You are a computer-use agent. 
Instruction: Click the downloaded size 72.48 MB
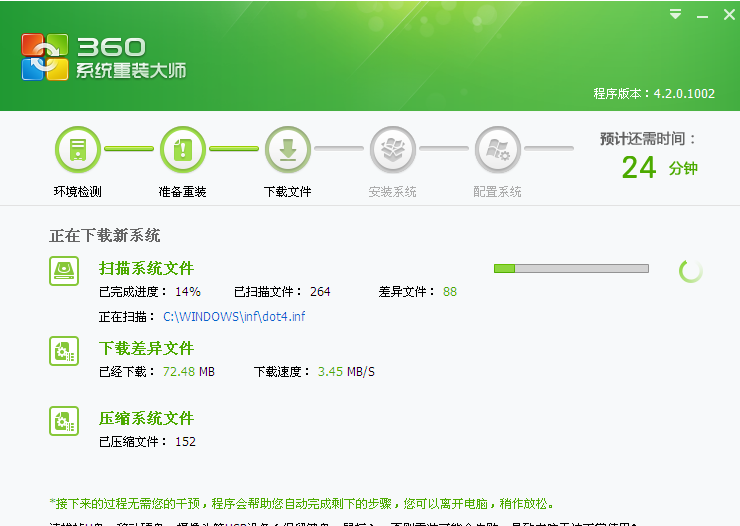(x=189, y=372)
